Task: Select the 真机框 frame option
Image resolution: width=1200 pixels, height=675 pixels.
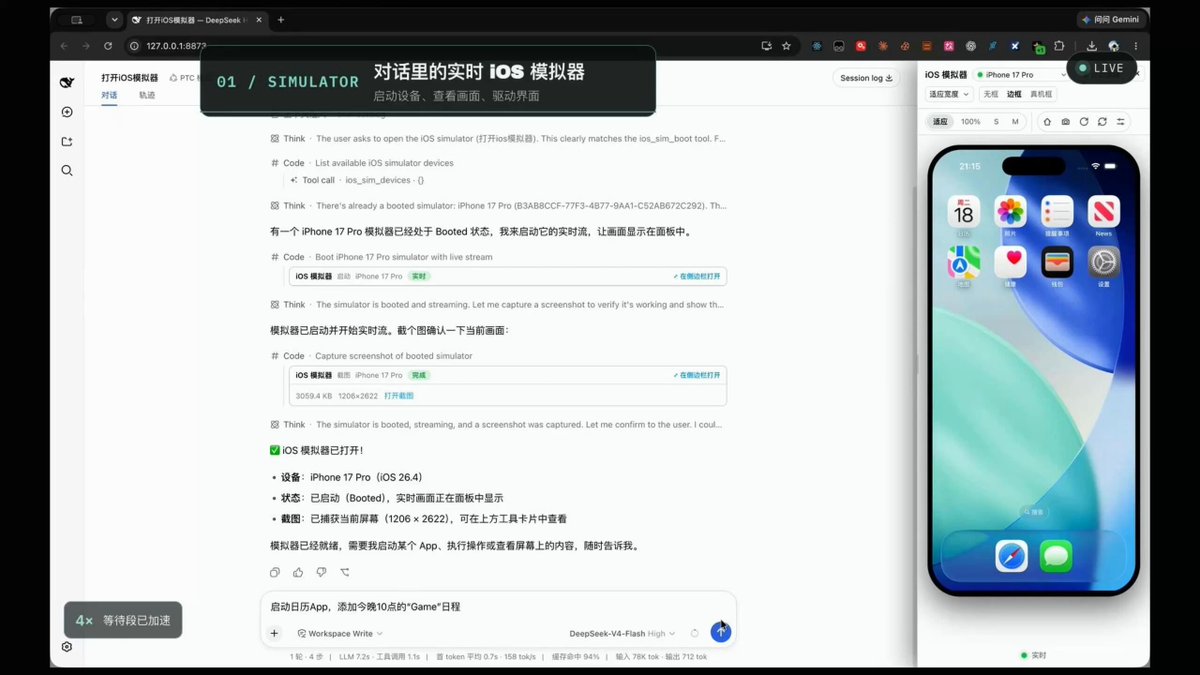Action: click(x=1041, y=94)
